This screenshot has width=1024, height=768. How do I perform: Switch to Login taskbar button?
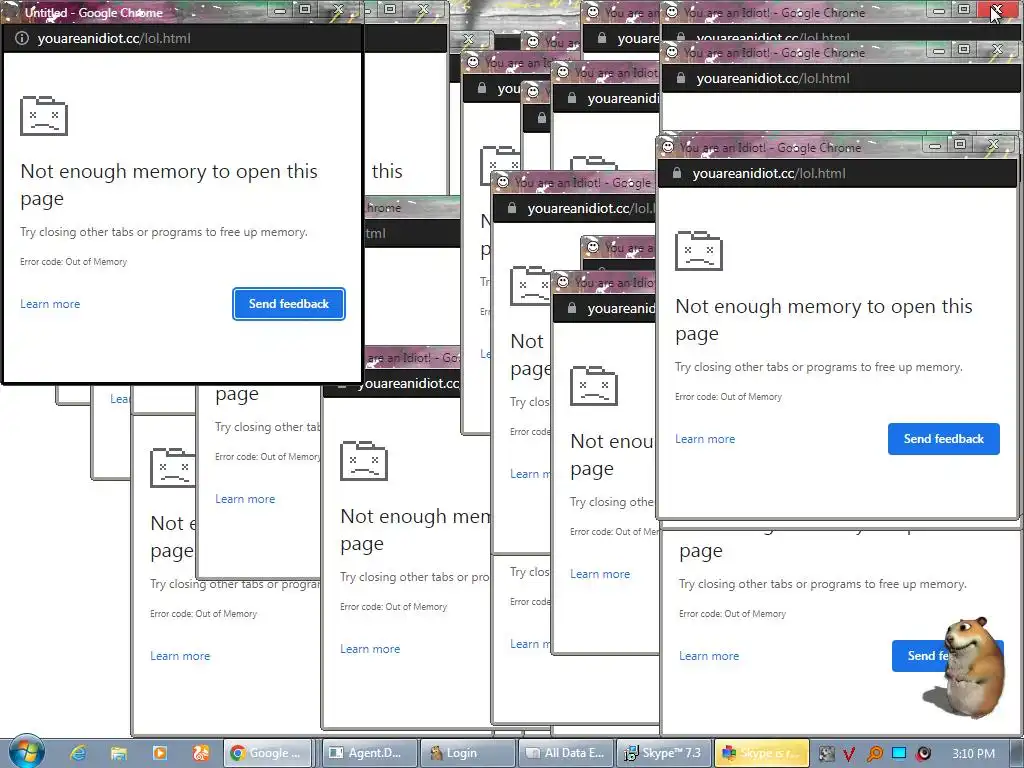pyautogui.click(x=468, y=753)
